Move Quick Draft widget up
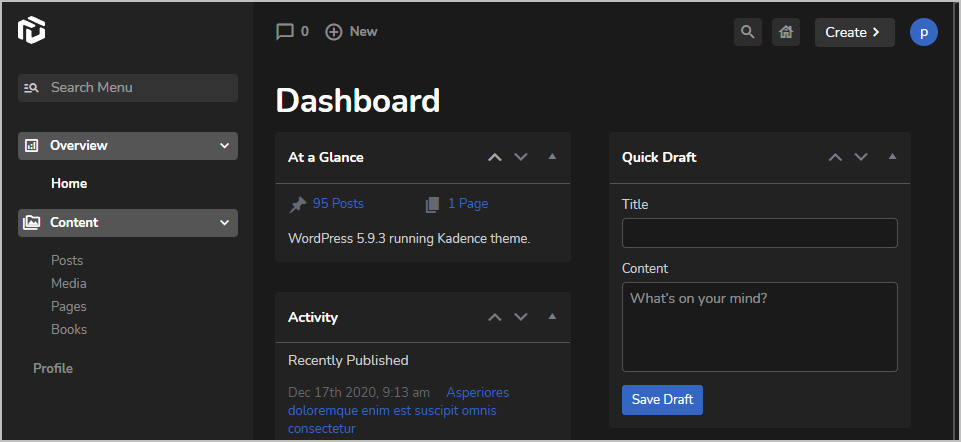Viewport: 961px width, 442px height. pyautogui.click(x=835, y=158)
